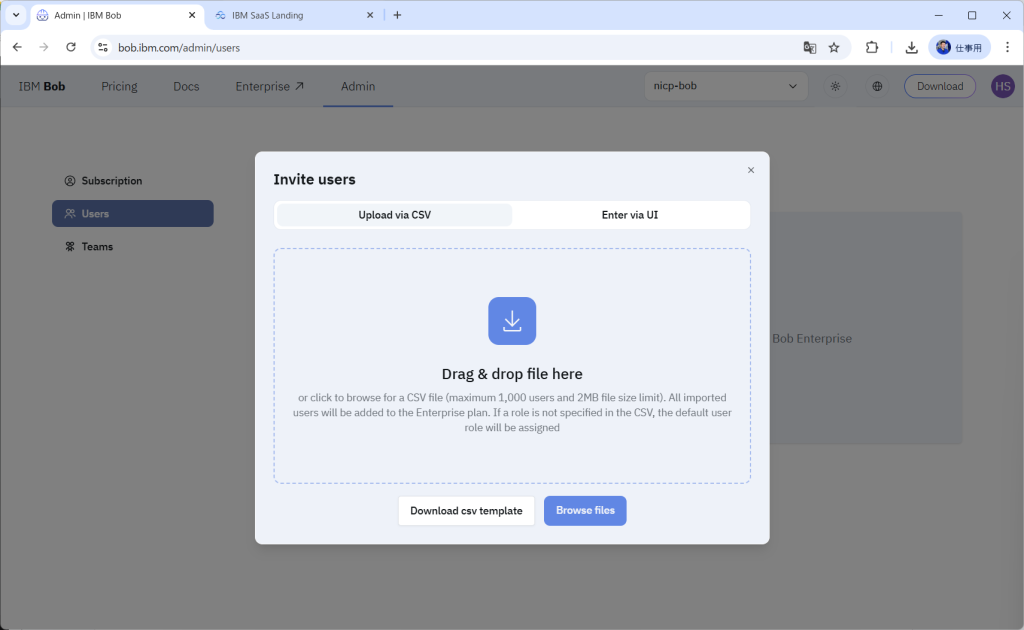Open the Chrome three-dot menu

(1007, 47)
